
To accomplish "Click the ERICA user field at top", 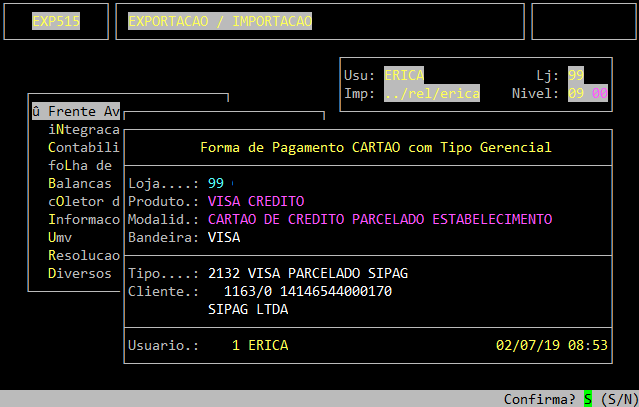I will point(404,75).
